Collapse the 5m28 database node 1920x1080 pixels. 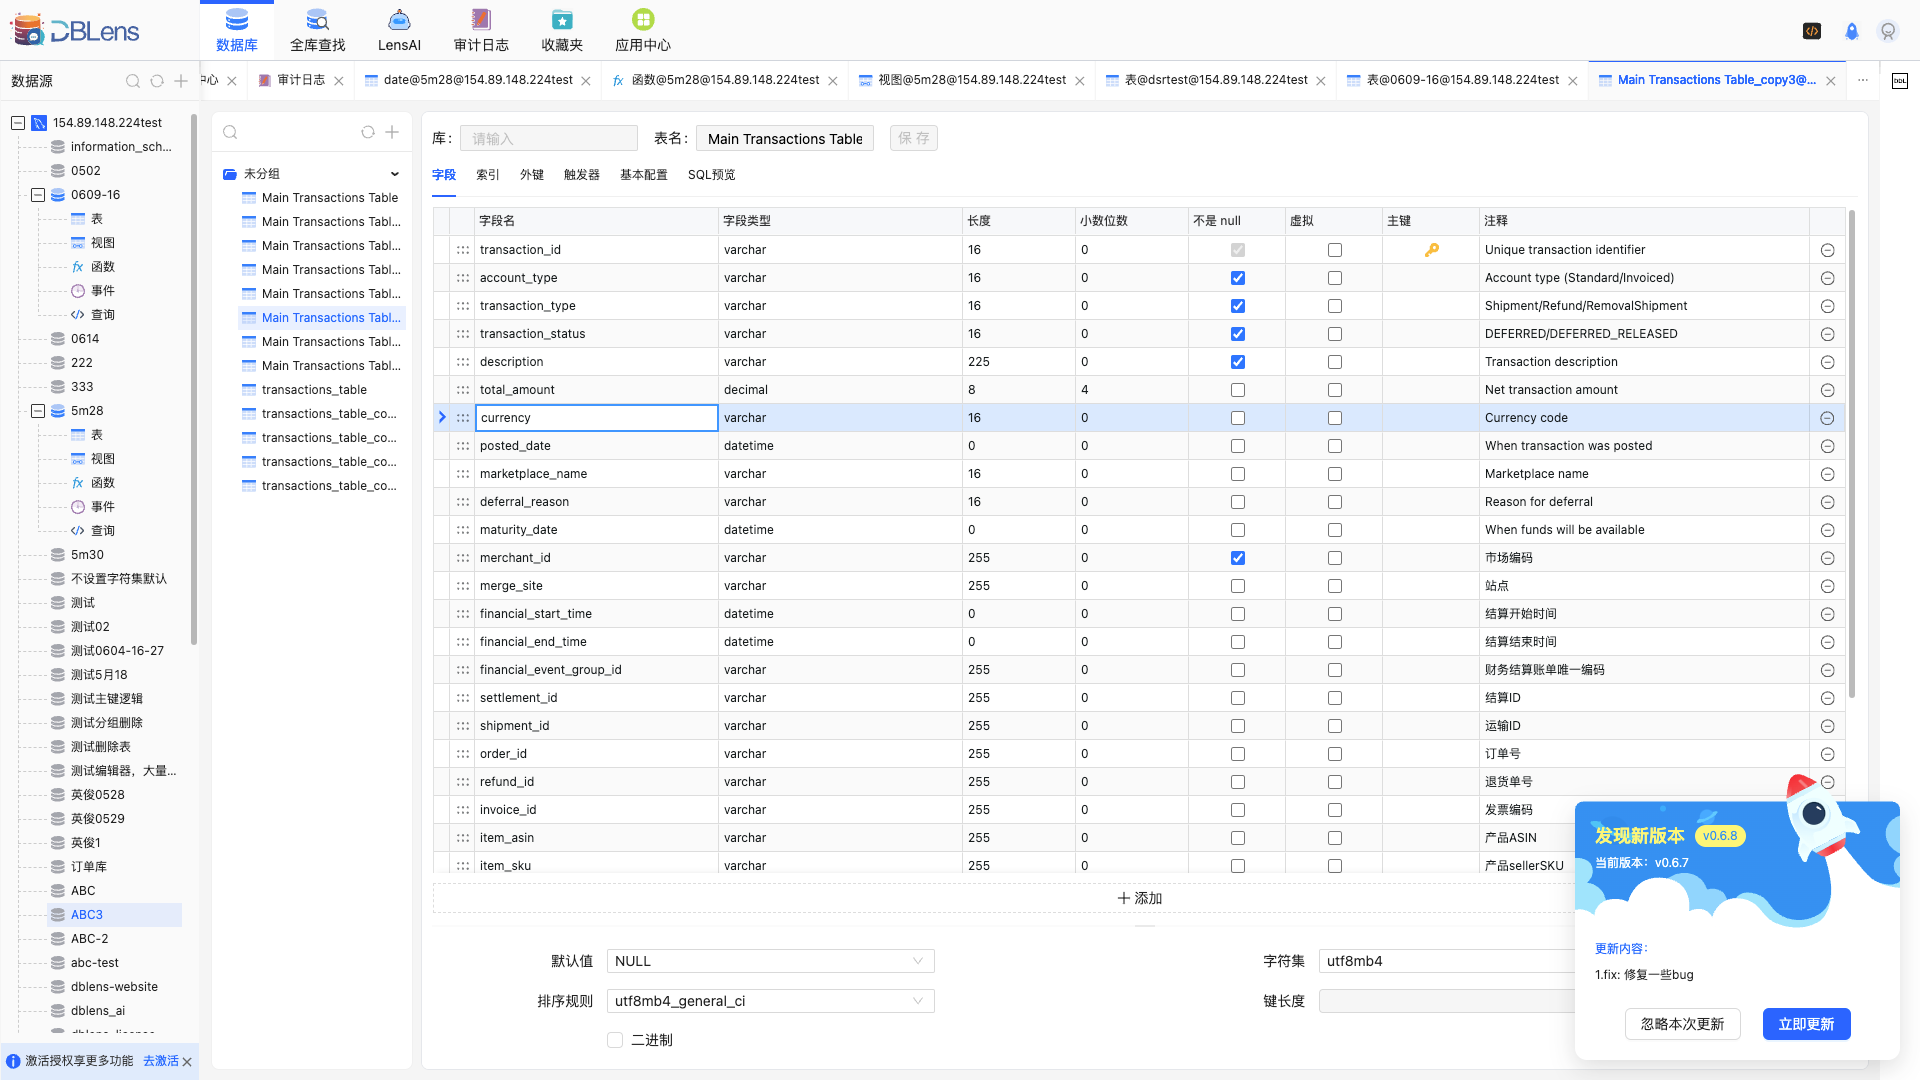click(38, 411)
